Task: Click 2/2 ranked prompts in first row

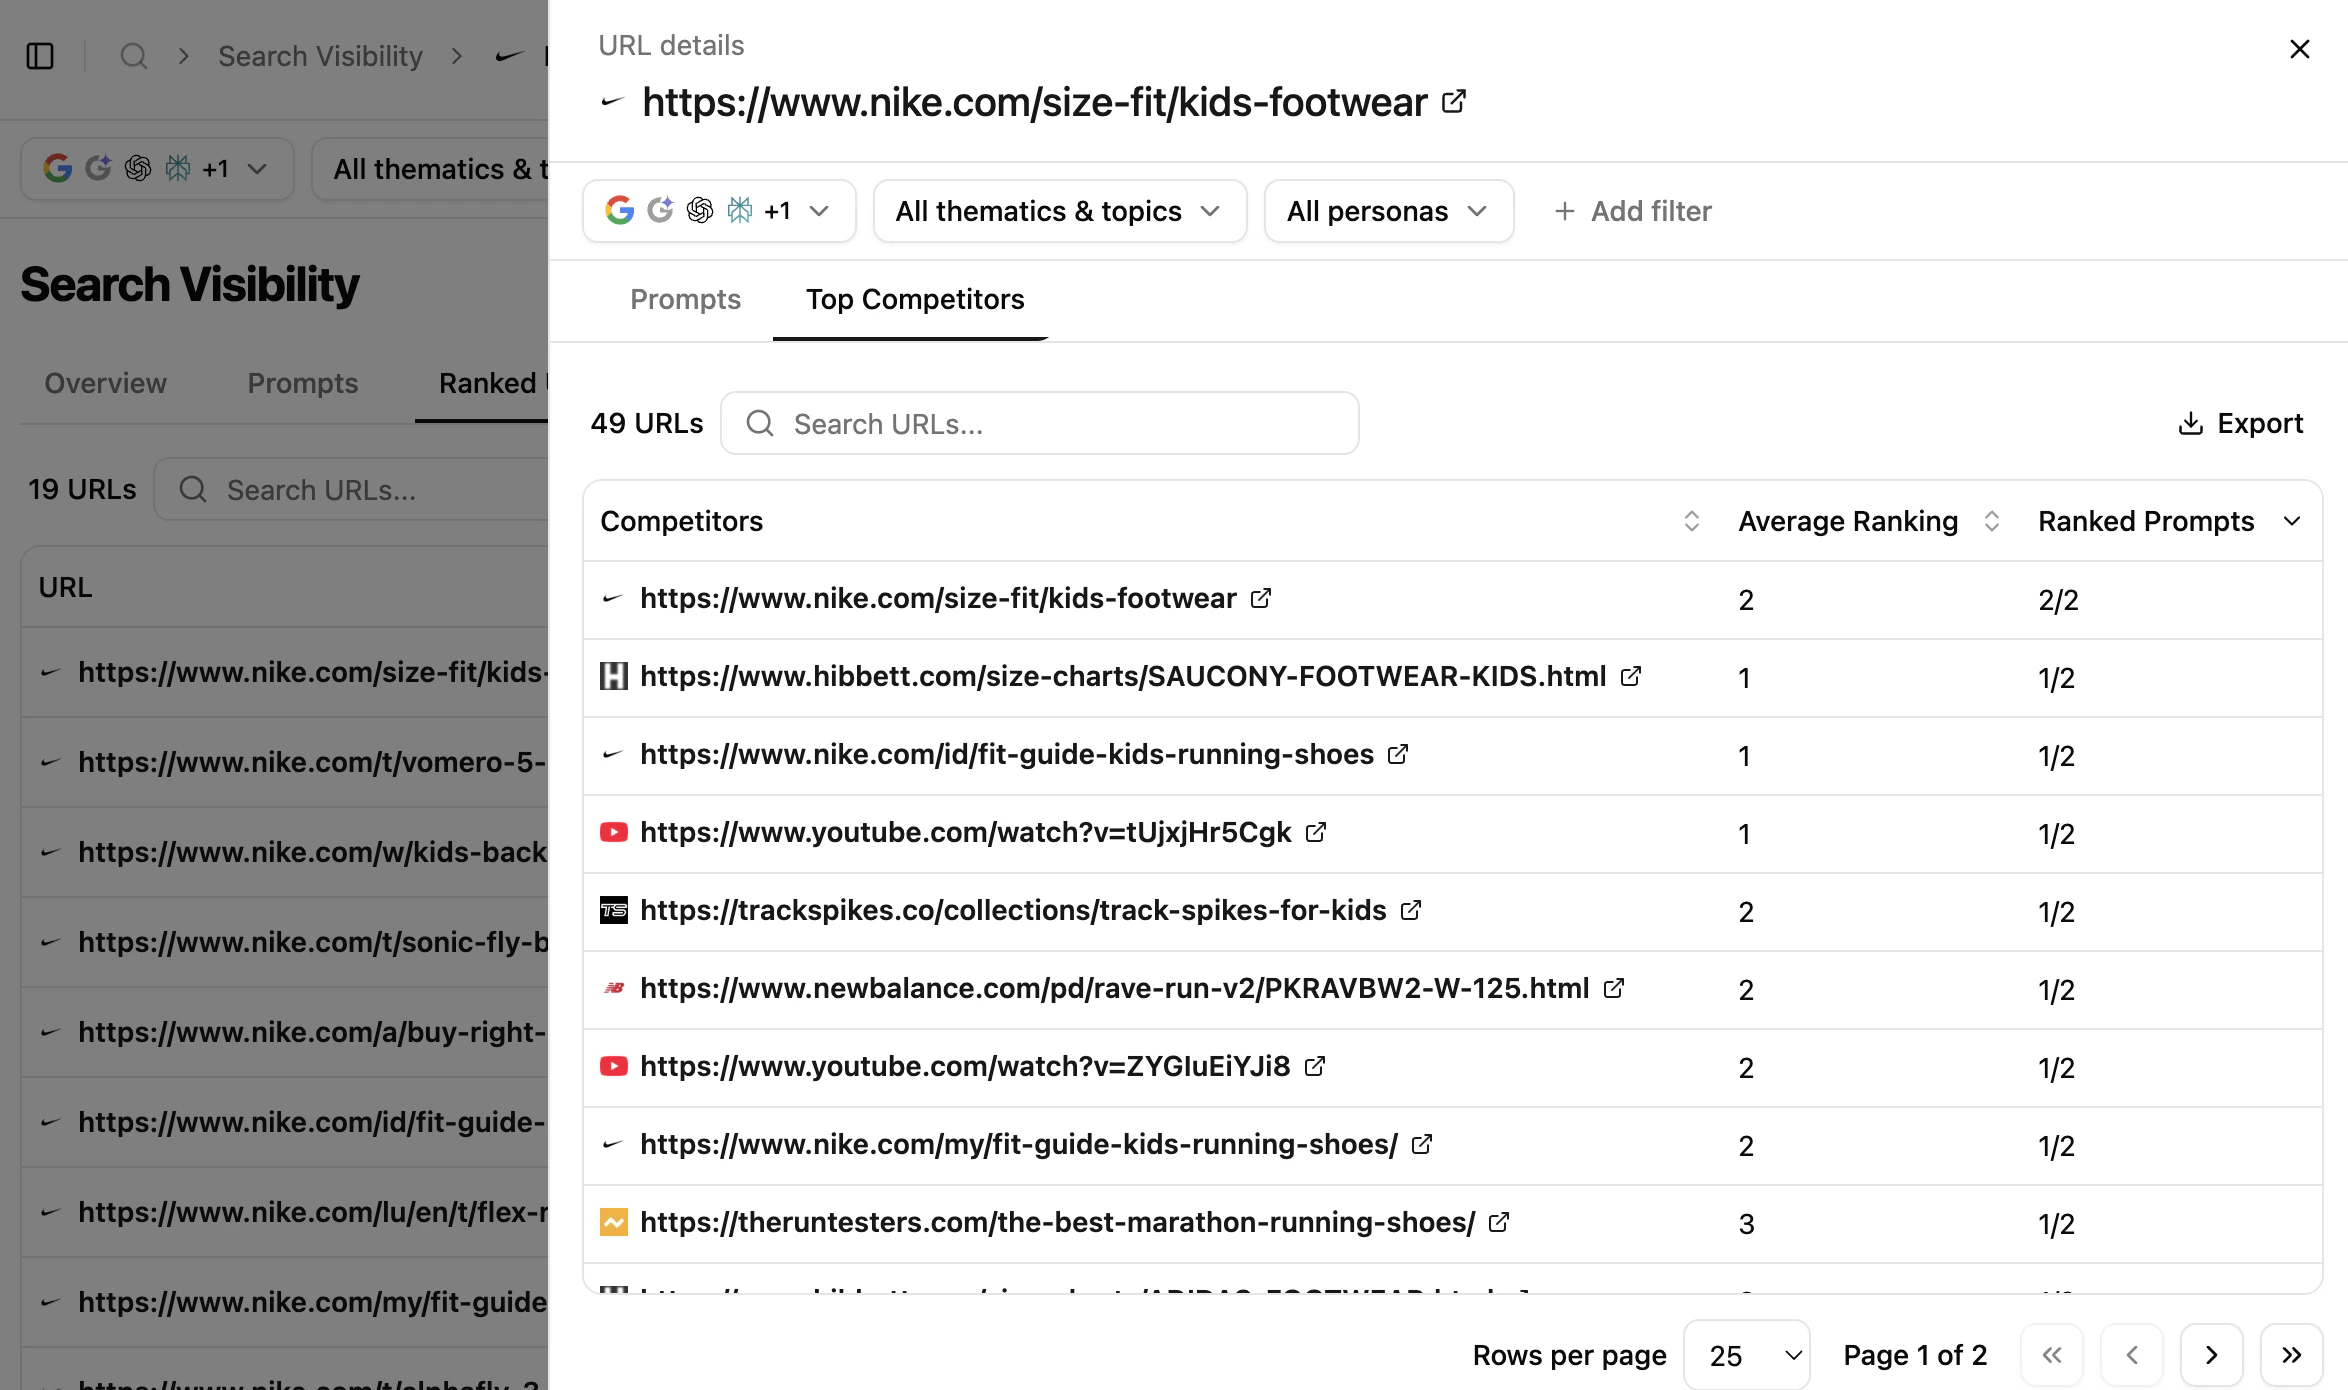Action: 2058,600
